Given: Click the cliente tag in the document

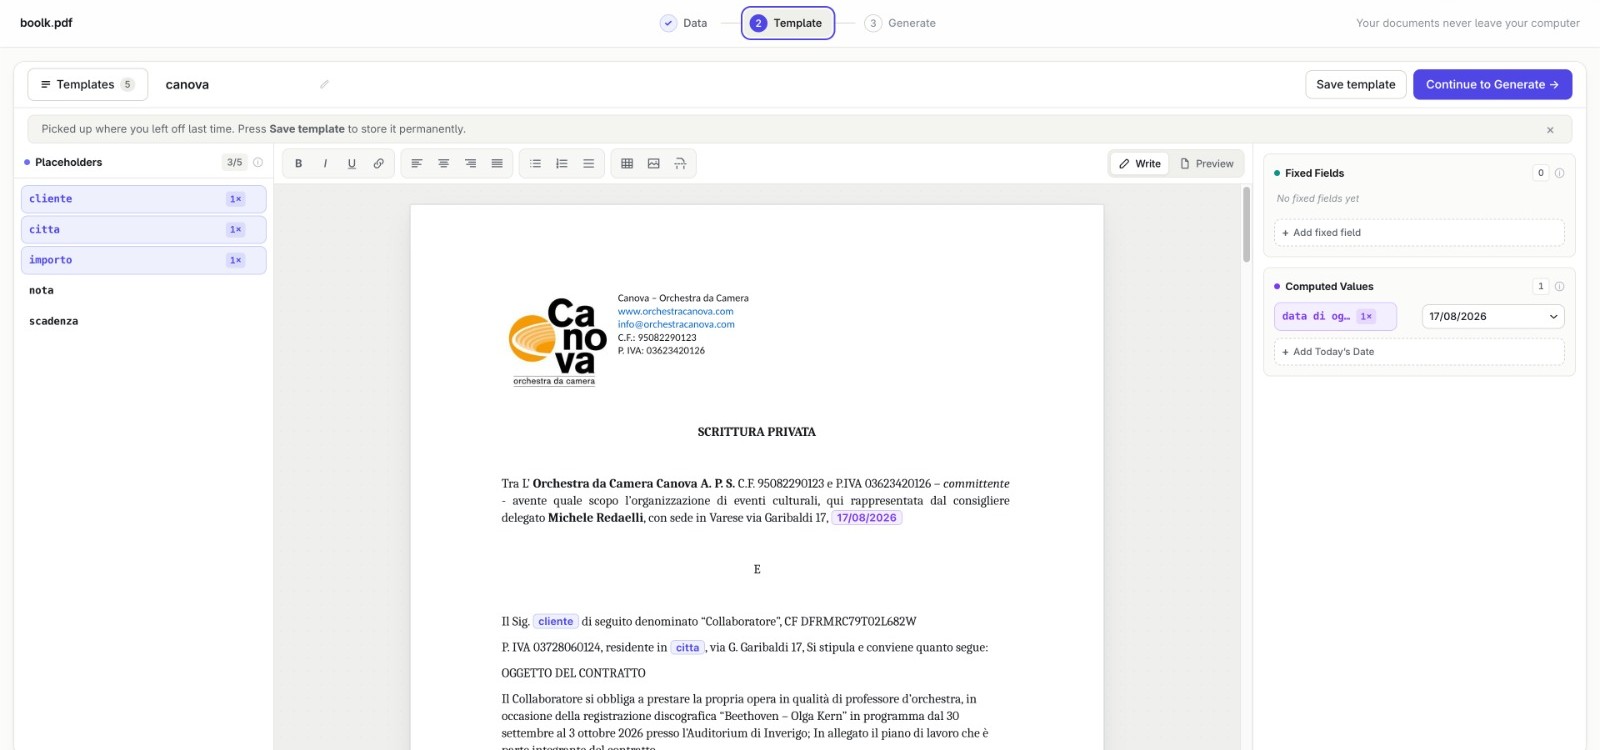Looking at the screenshot, I should click(556, 622).
